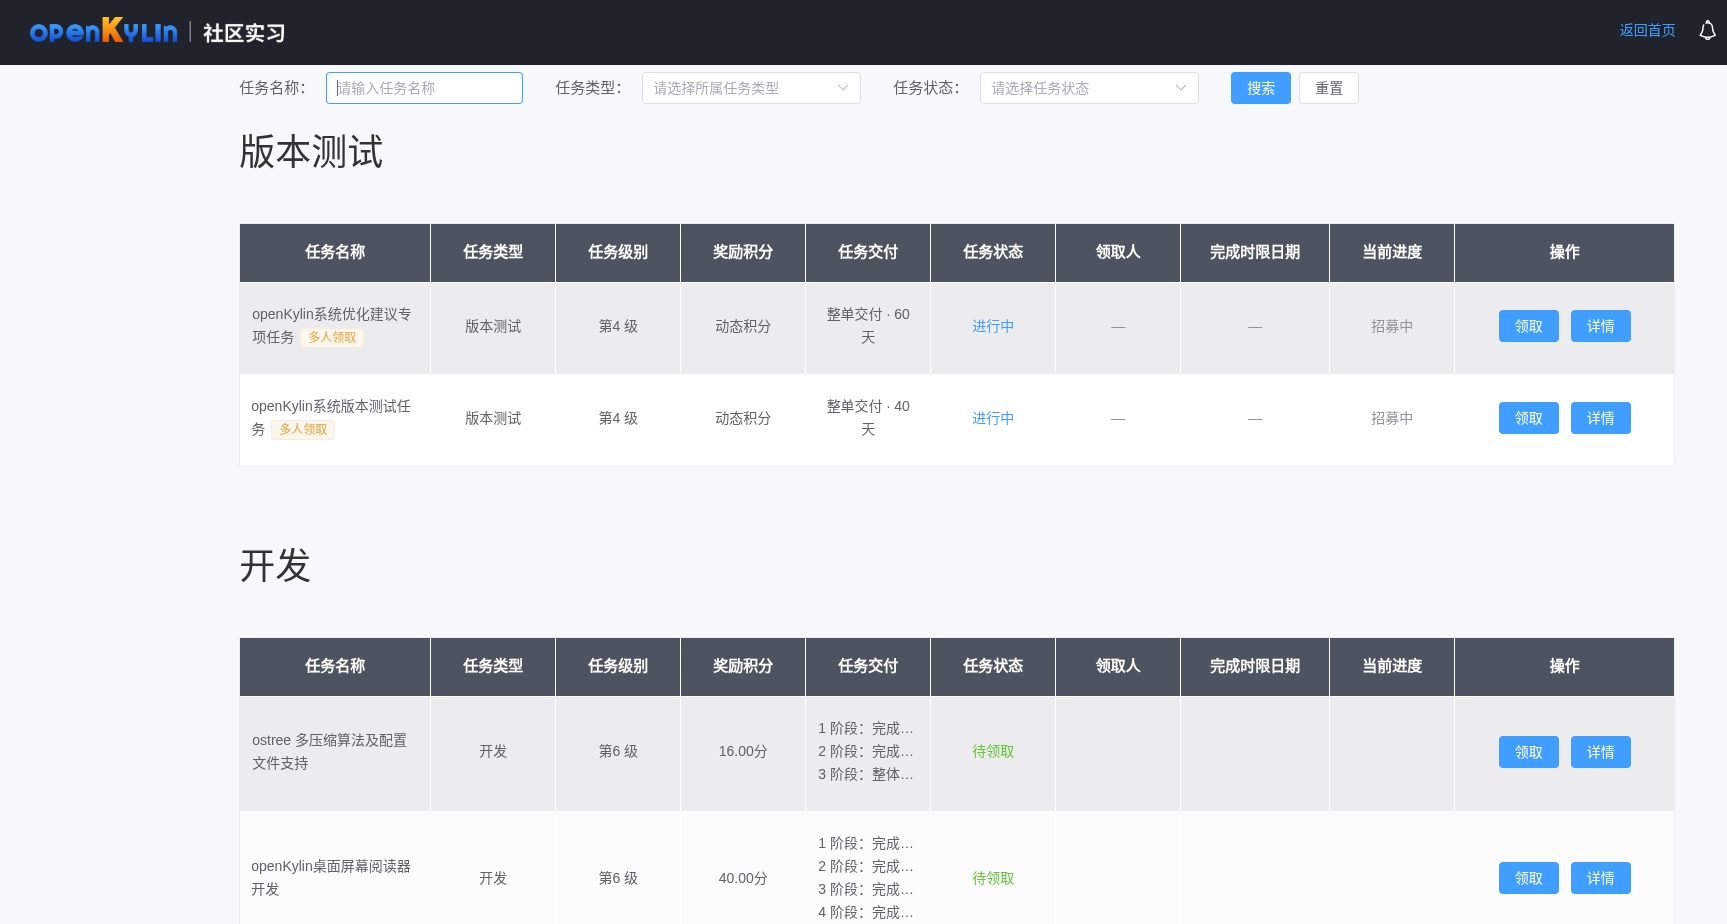Click 多人领取 tag on 系统优化建议 task
The width and height of the screenshot is (1727, 924).
[332, 338]
